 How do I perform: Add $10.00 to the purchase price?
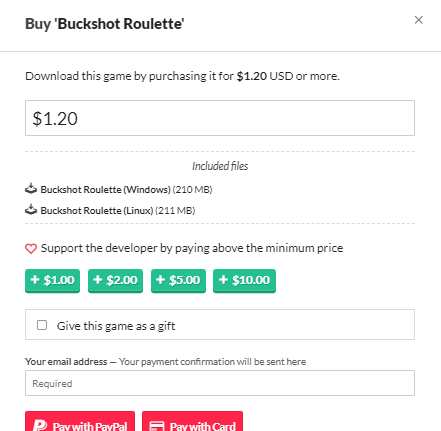[x=244, y=281]
